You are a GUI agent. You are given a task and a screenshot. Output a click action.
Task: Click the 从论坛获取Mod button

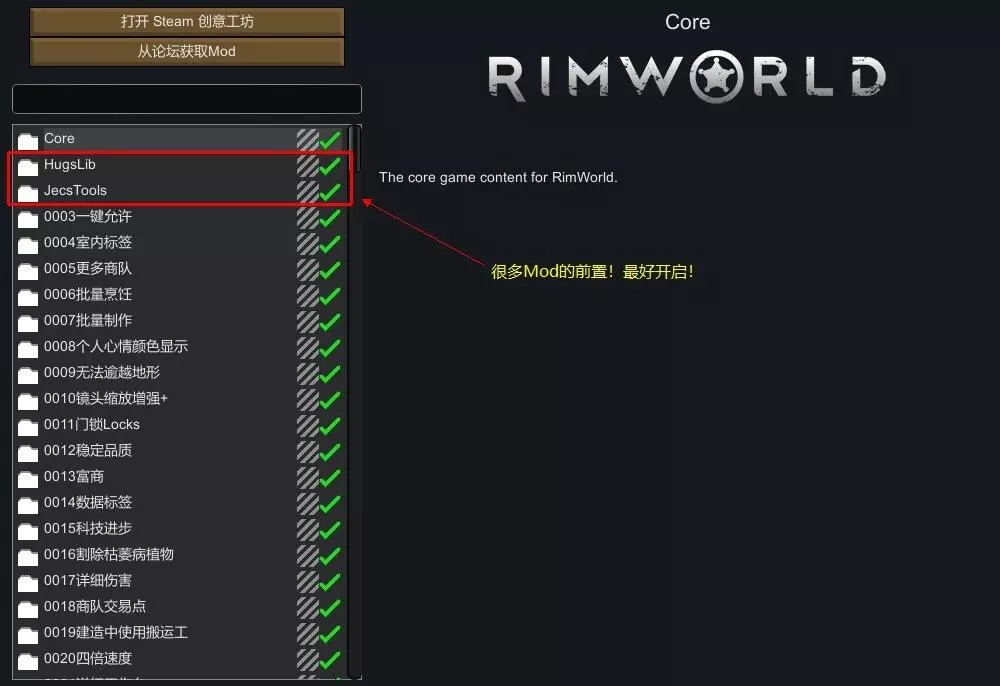(x=187, y=52)
